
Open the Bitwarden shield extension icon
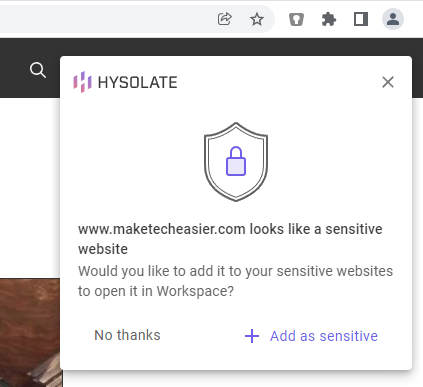tap(296, 19)
